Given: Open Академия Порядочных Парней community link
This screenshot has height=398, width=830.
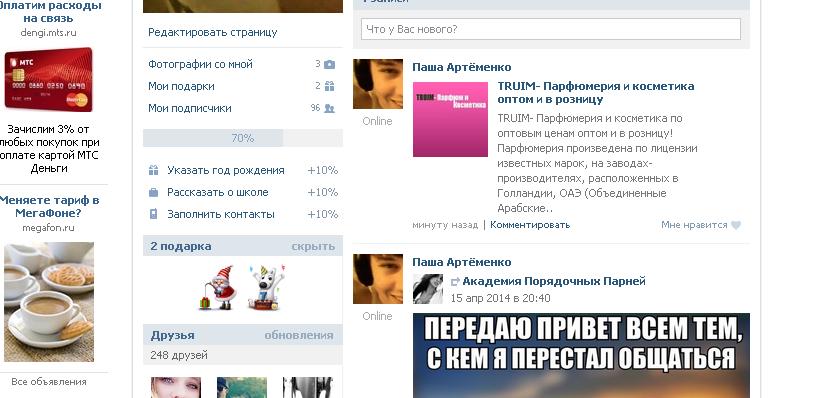Looking at the screenshot, I should [554, 282].
